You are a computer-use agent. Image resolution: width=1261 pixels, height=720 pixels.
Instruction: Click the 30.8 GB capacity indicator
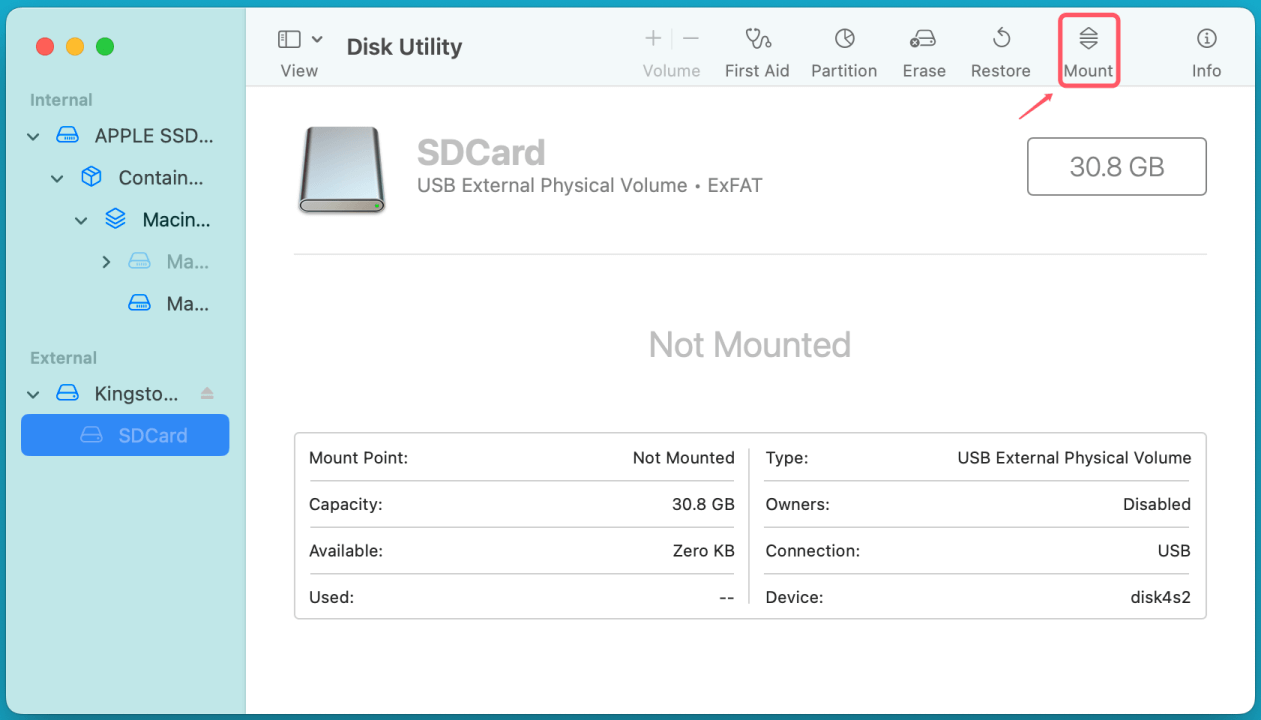1116,166
